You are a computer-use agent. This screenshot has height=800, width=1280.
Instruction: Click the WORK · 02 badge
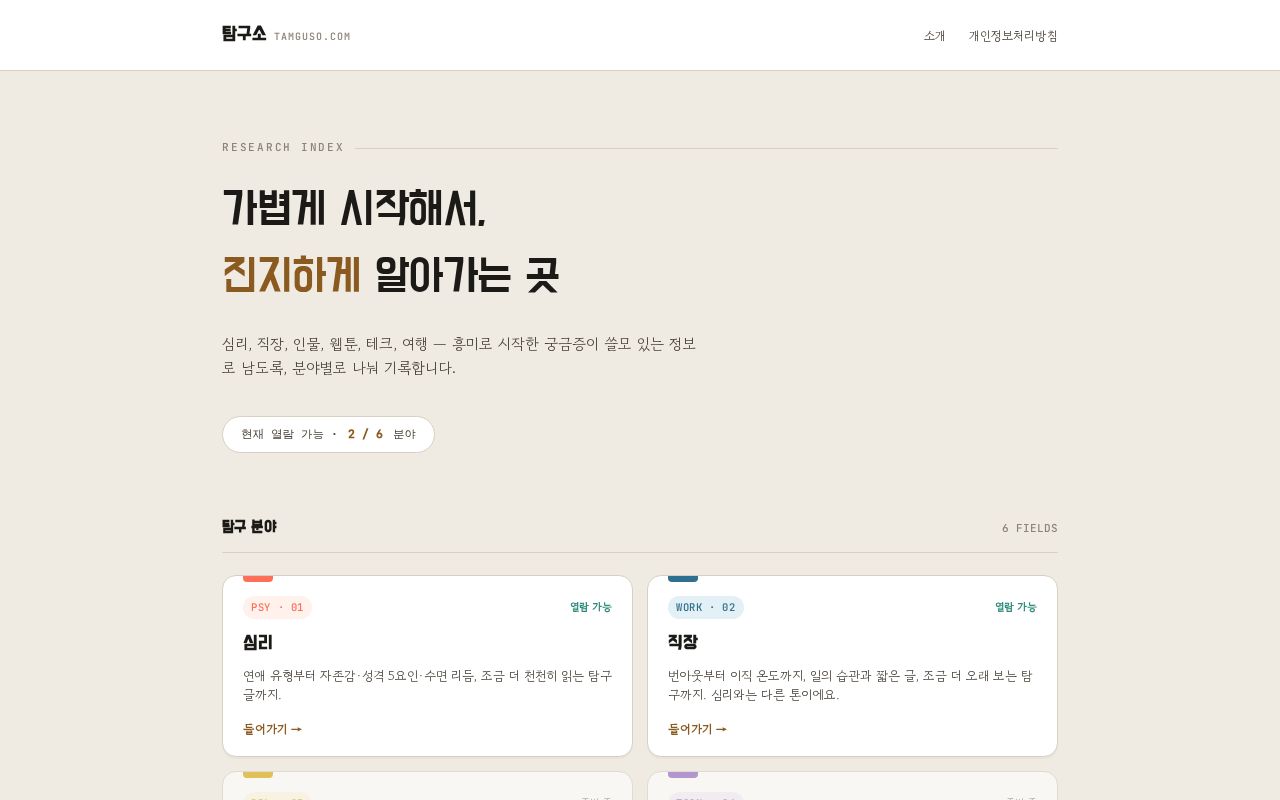pos(706,608)
